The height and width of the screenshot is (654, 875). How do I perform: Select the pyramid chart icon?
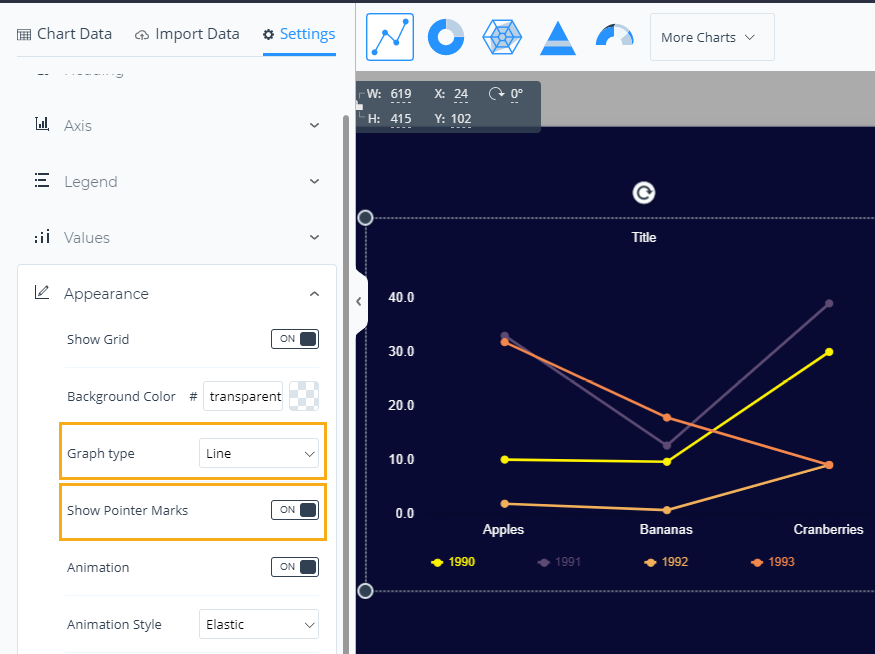(x=558, y=38)
